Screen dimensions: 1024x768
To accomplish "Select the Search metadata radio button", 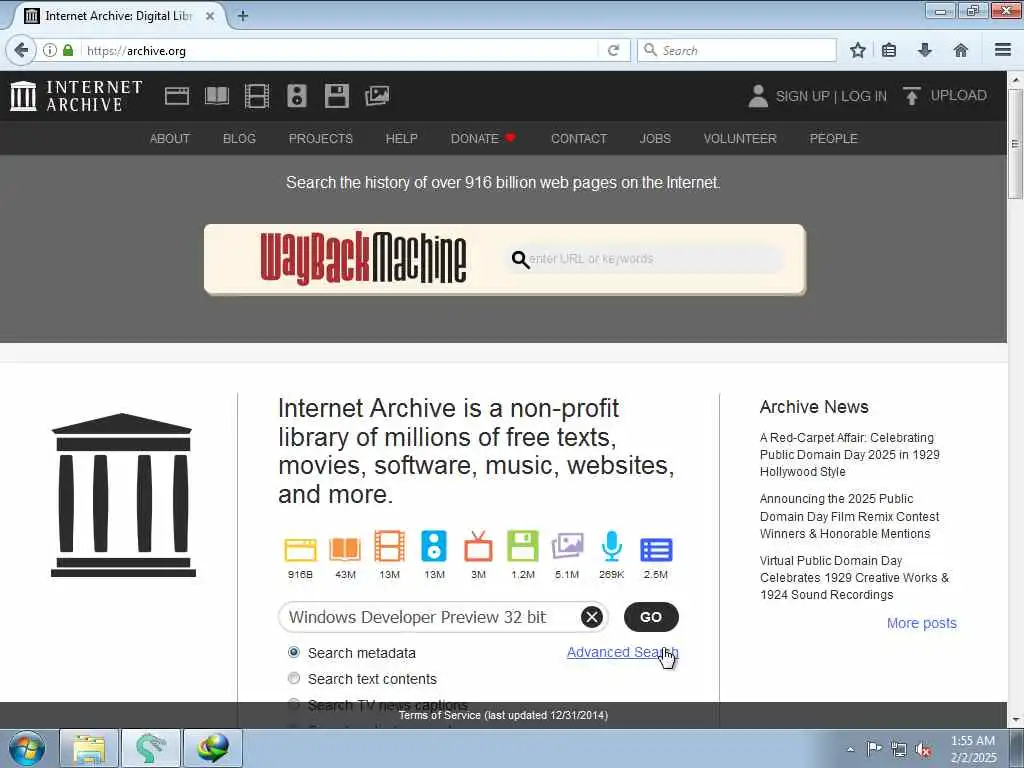I will tap(294, 652).
